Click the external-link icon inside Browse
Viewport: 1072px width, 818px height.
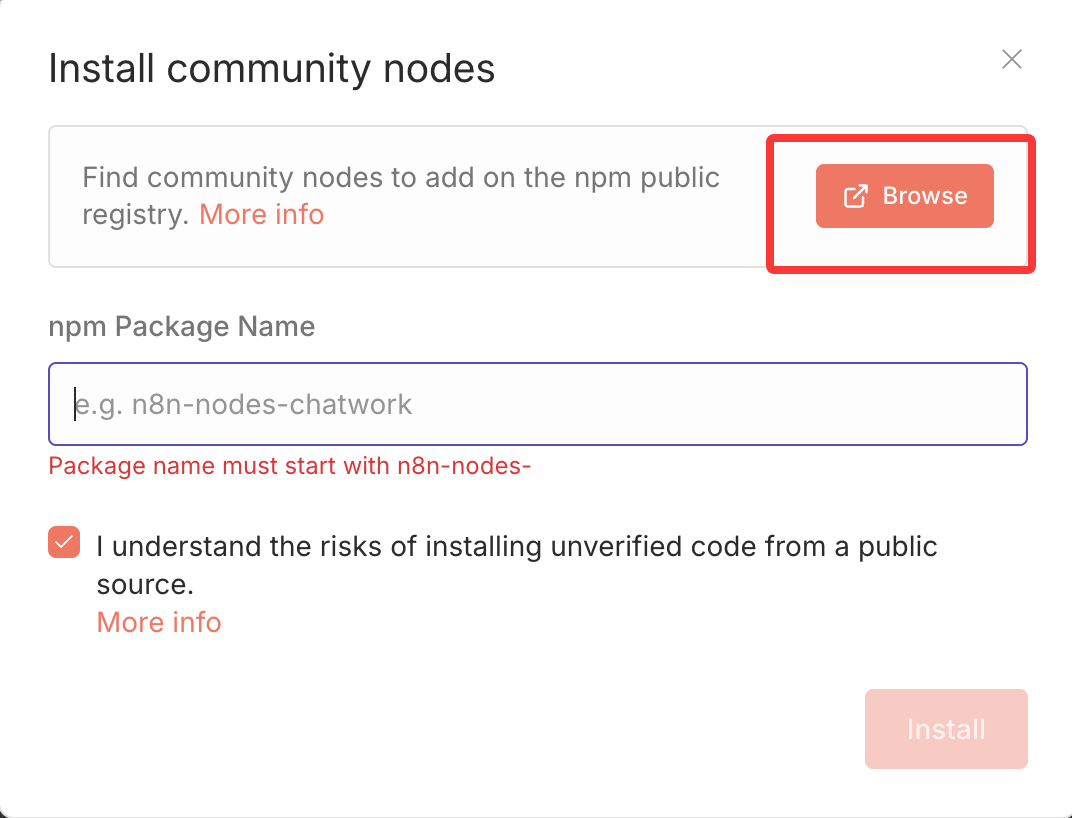click(856, 196)
